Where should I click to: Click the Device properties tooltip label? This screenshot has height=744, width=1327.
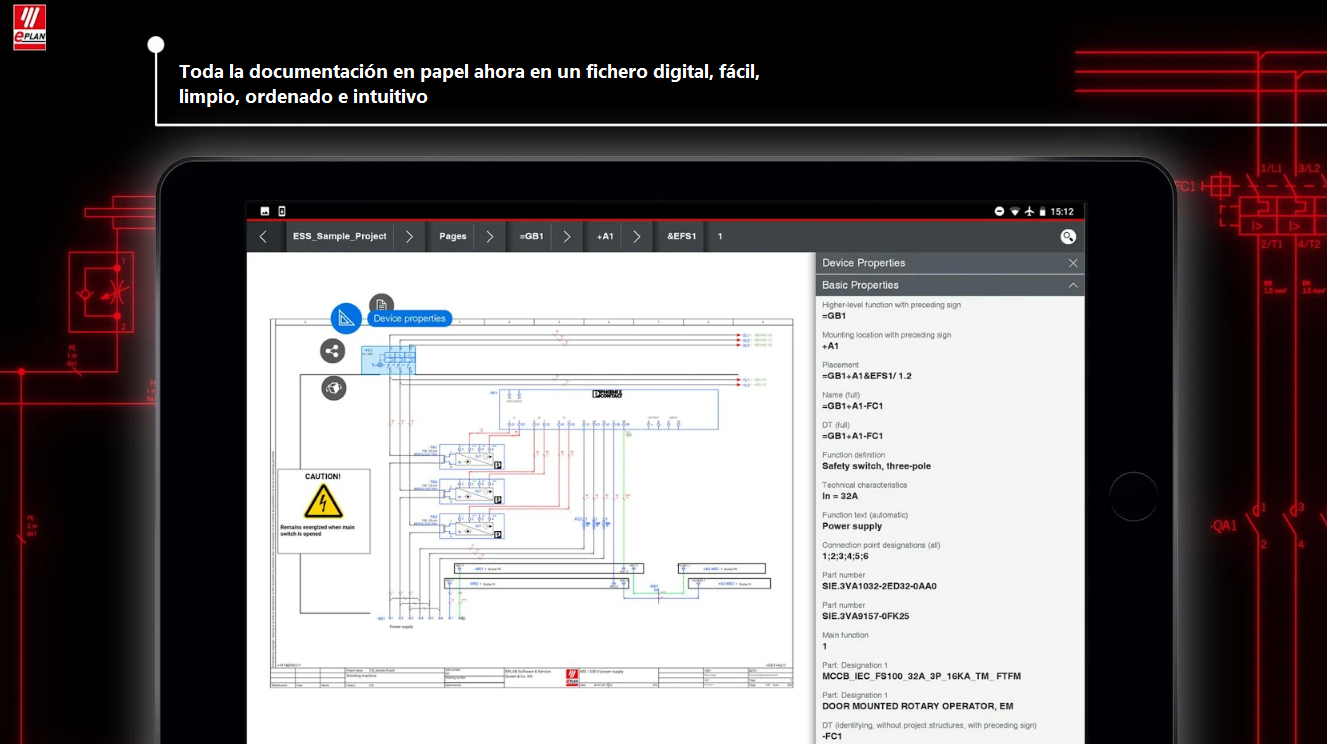409,318
